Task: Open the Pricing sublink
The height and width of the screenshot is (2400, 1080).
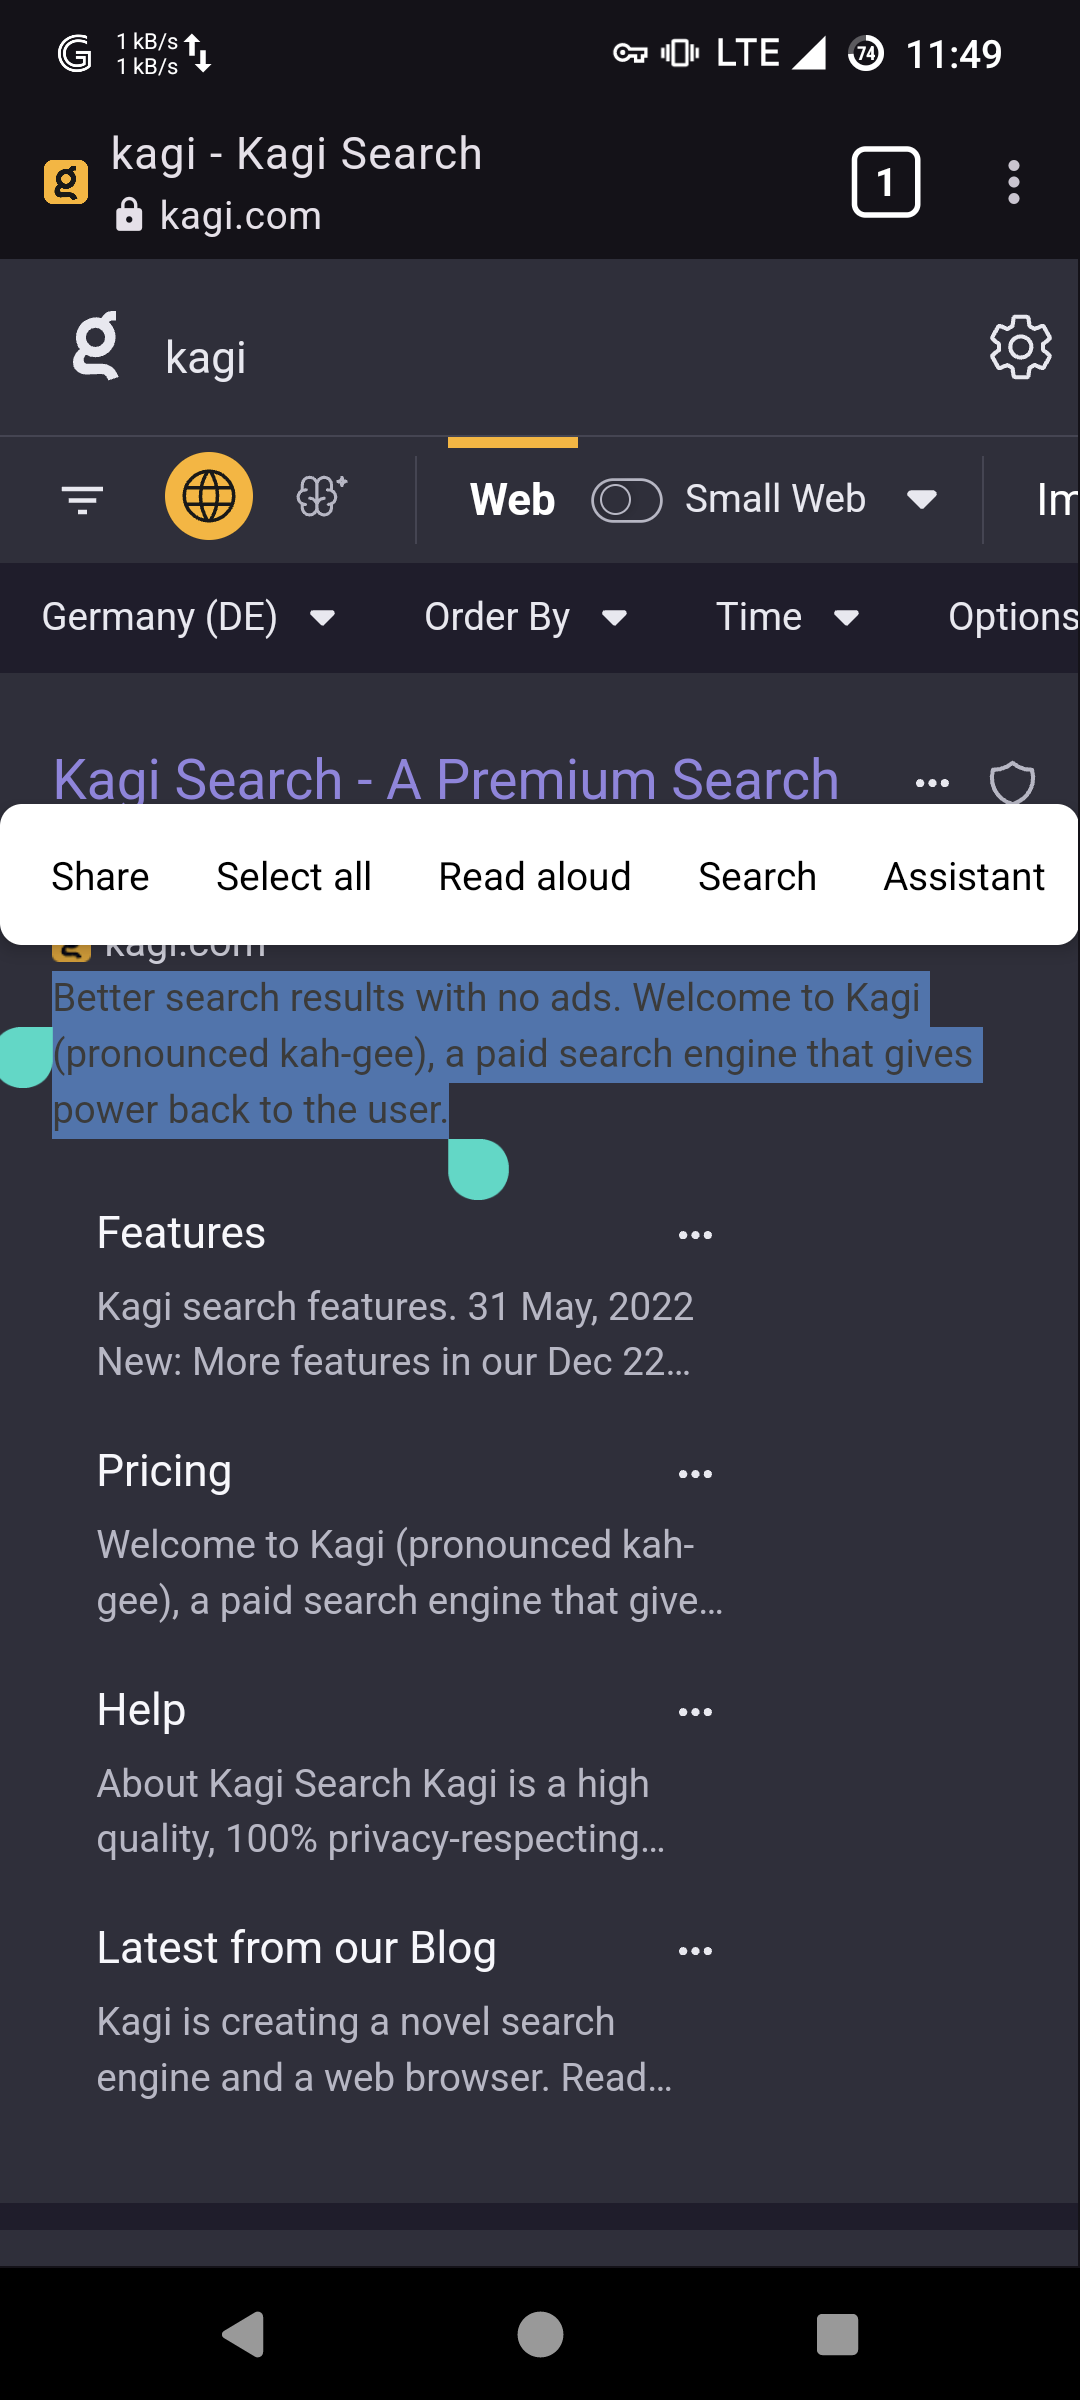Action: [x=164, y=1471]
